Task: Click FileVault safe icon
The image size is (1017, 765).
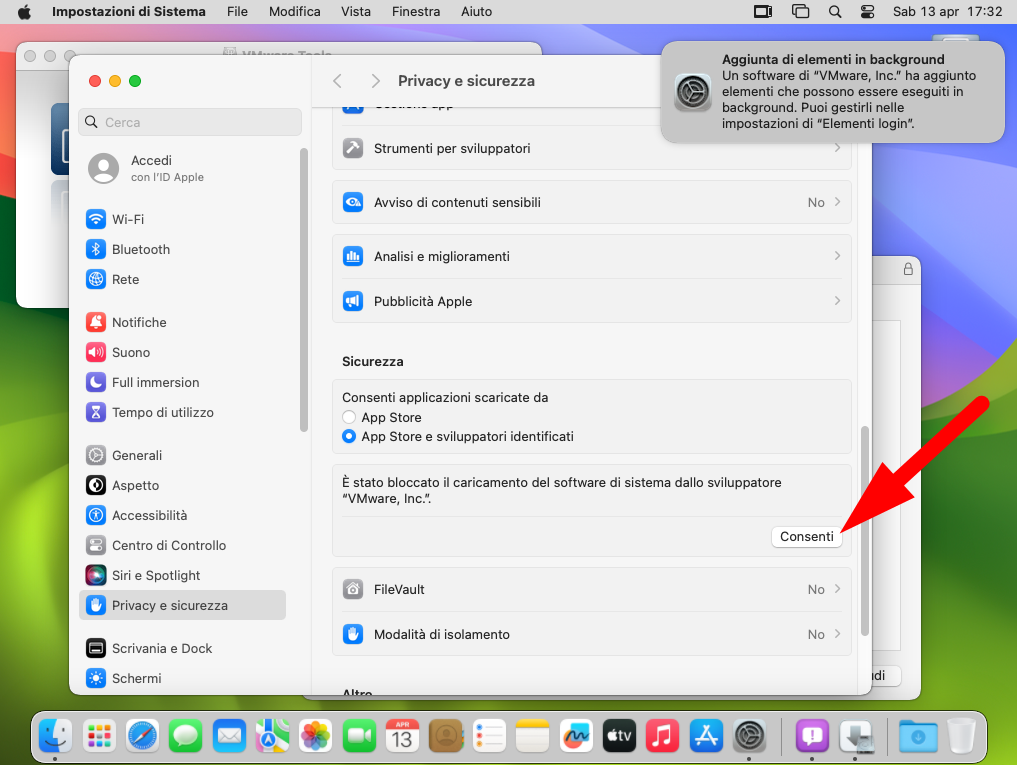Action: coord(353,589)
